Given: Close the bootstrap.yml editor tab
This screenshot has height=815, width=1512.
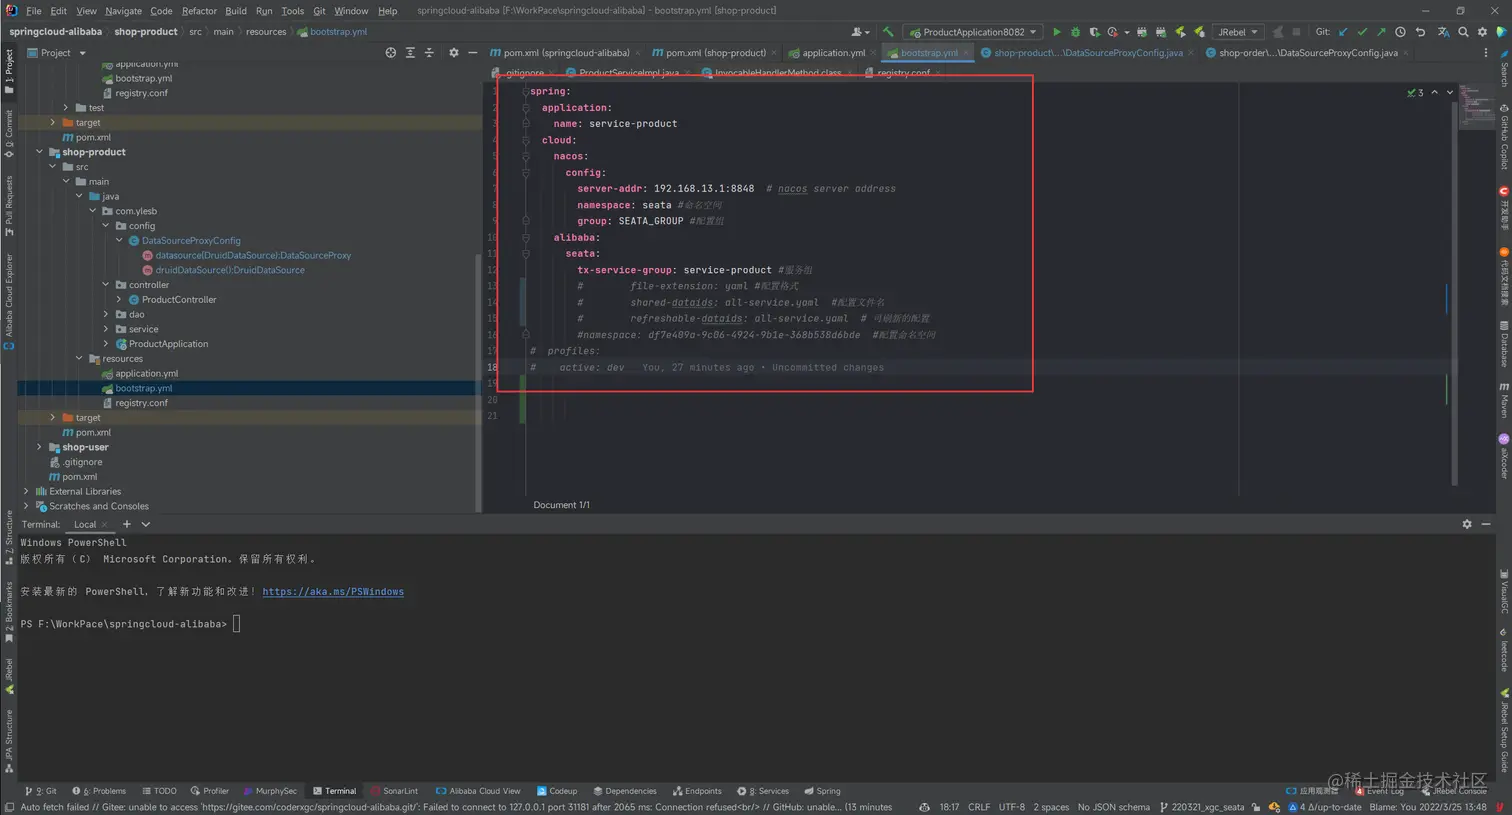Looking at the screenshot, I should [x=965, y=53].
